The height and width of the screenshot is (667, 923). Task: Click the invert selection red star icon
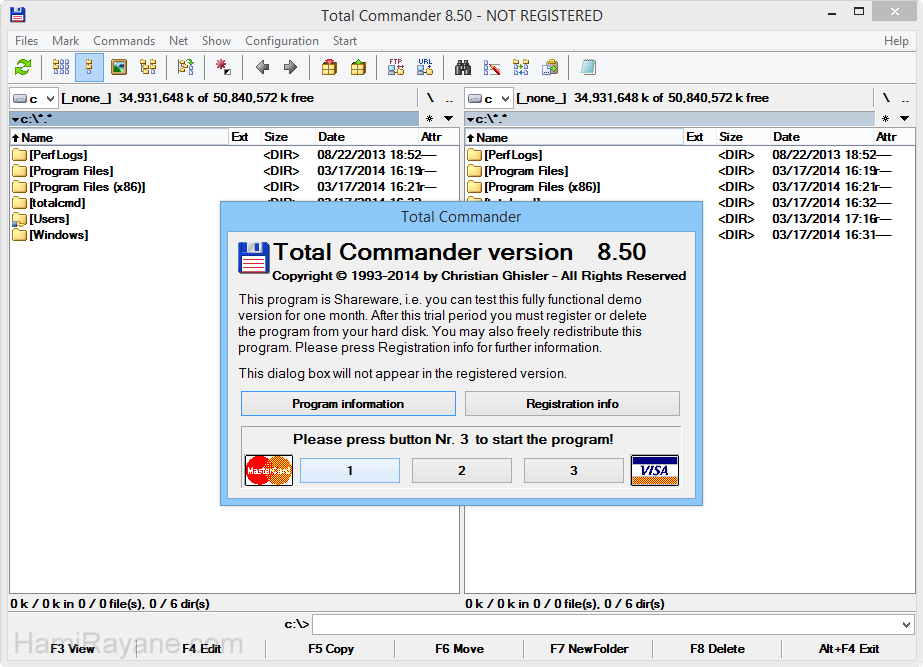223,67
